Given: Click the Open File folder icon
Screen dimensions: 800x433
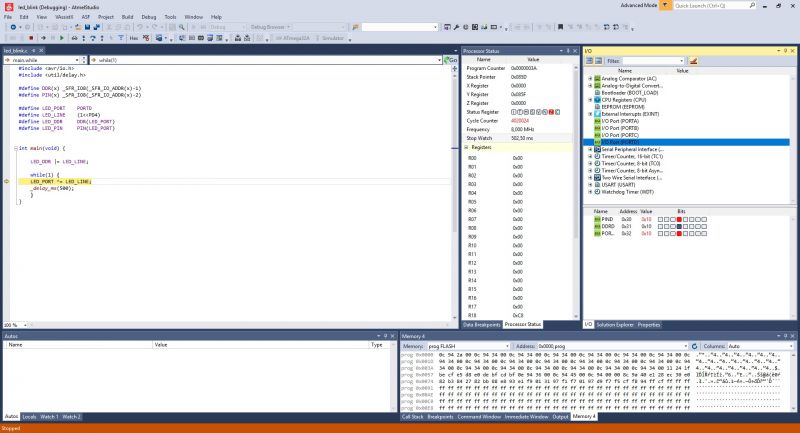Looking at the screenshot, I should [78, 27].
